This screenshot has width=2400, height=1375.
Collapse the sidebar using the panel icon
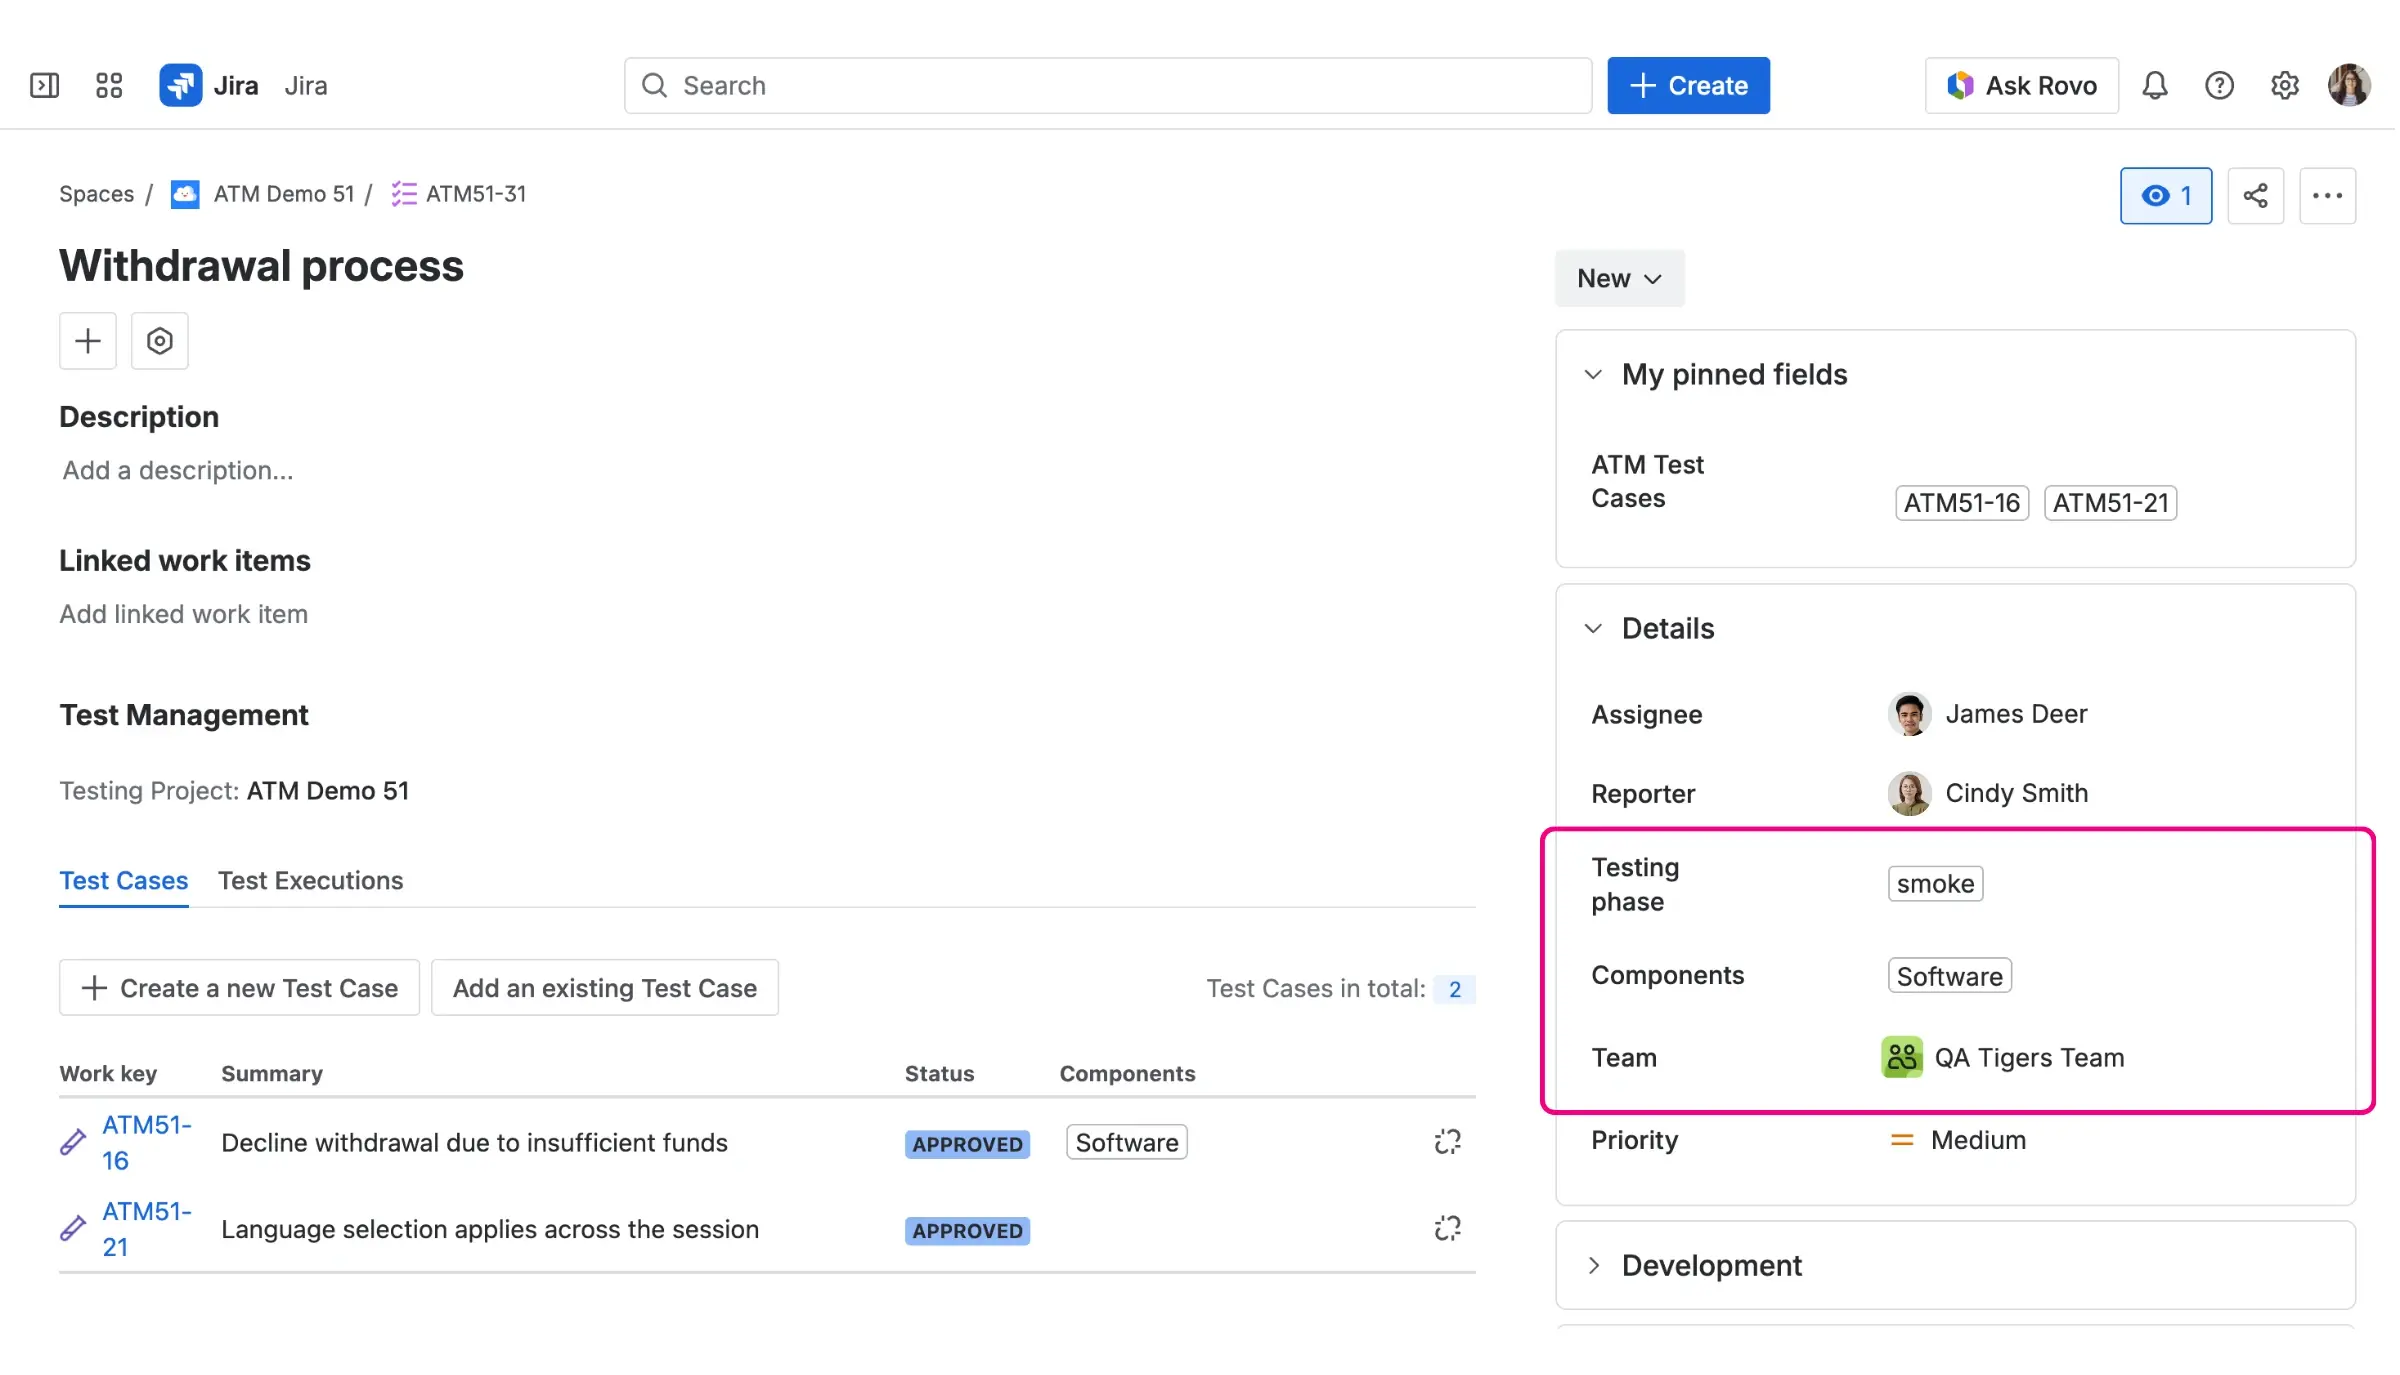tap(44, 85)
